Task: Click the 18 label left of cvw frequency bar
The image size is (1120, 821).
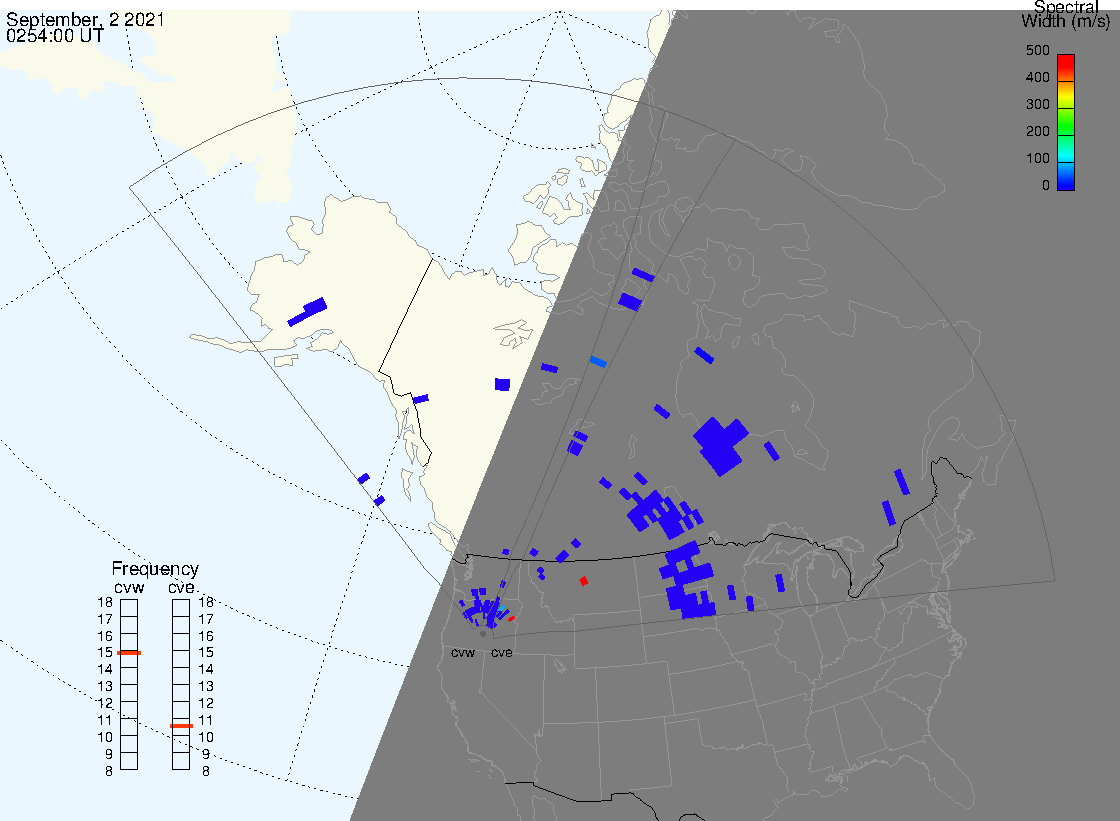Action: pyautogui.click(x=105, y=602)
